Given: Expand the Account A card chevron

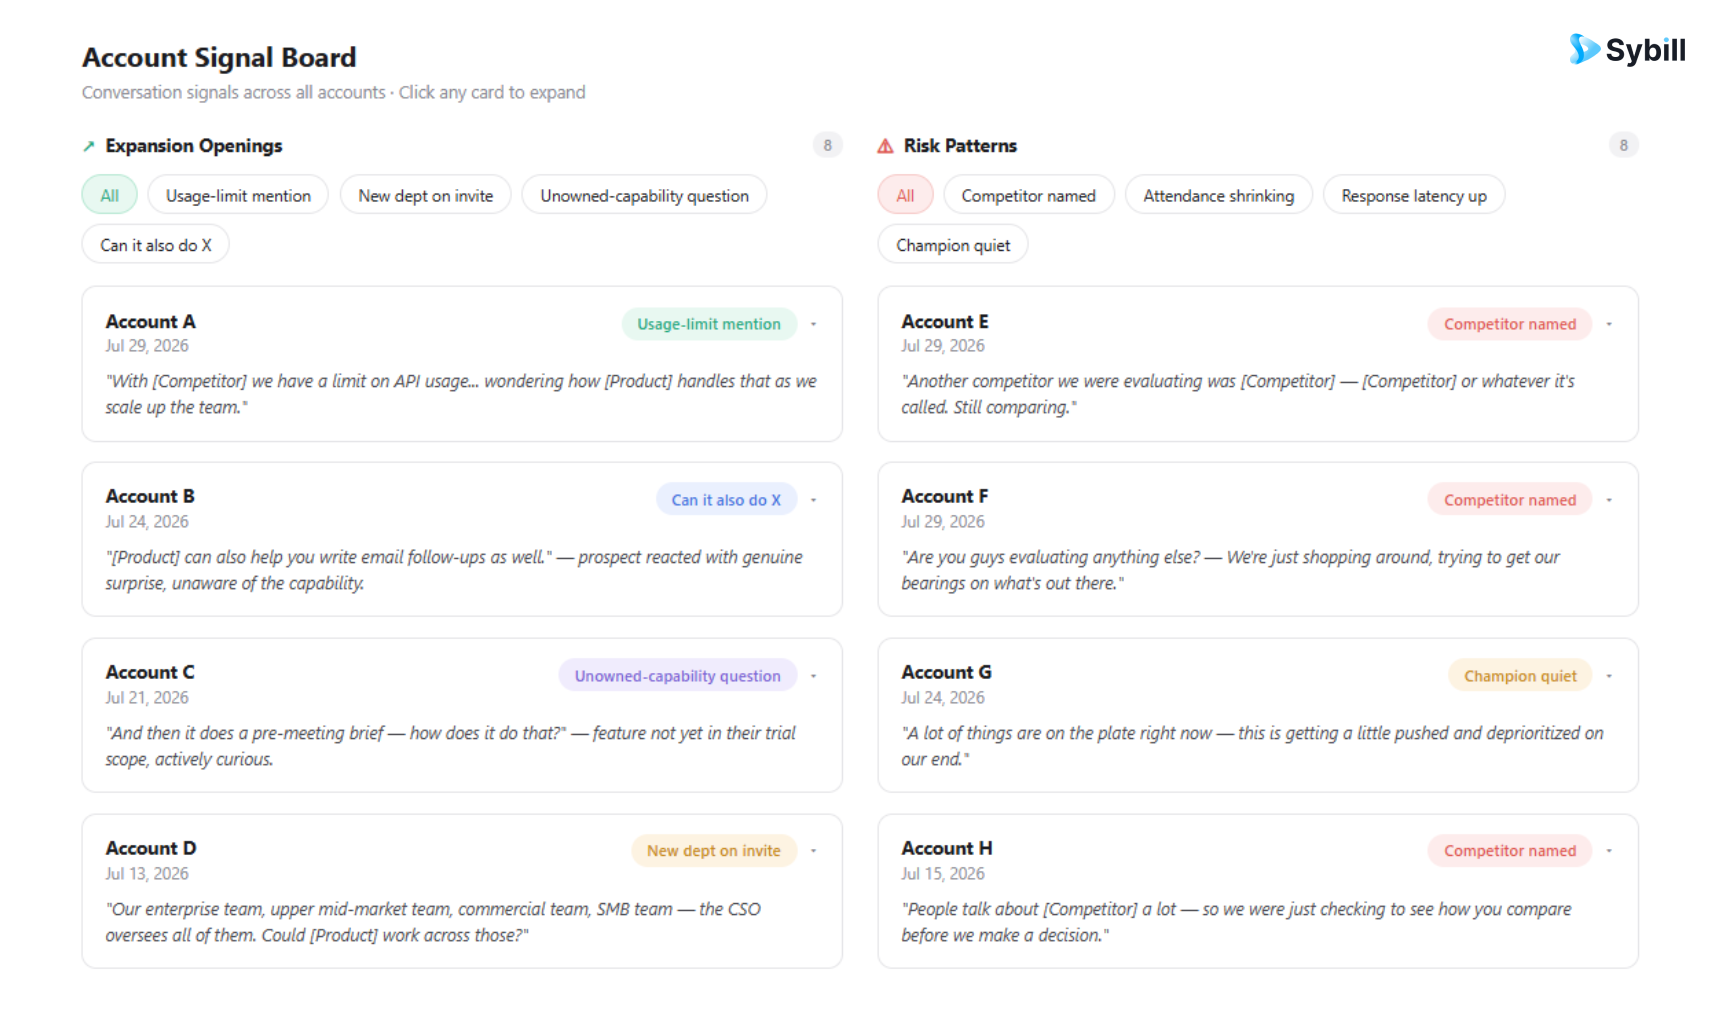Looking at the screenshot, I should [x=813, y=324].
